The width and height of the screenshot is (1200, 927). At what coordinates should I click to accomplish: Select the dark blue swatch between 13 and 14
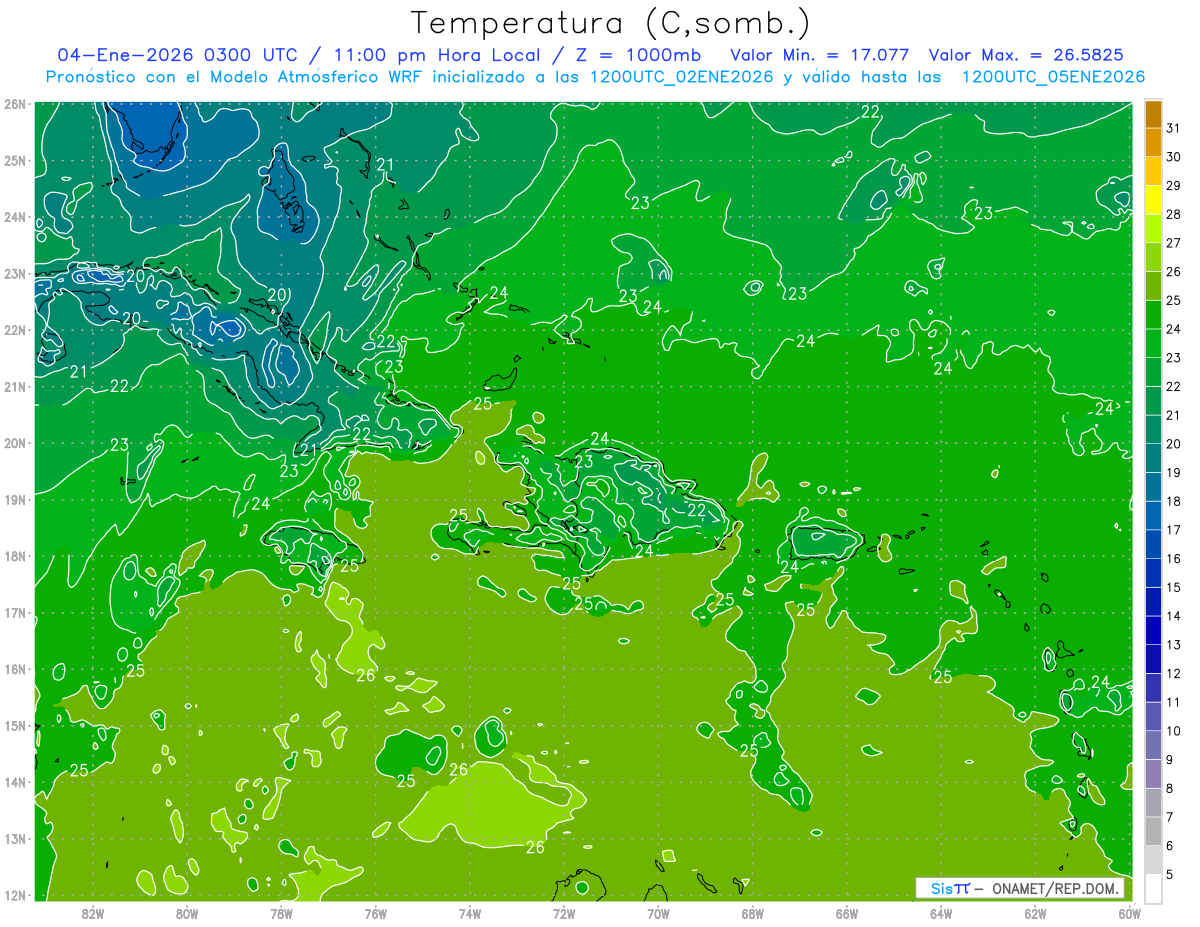tap(1153, 630)
